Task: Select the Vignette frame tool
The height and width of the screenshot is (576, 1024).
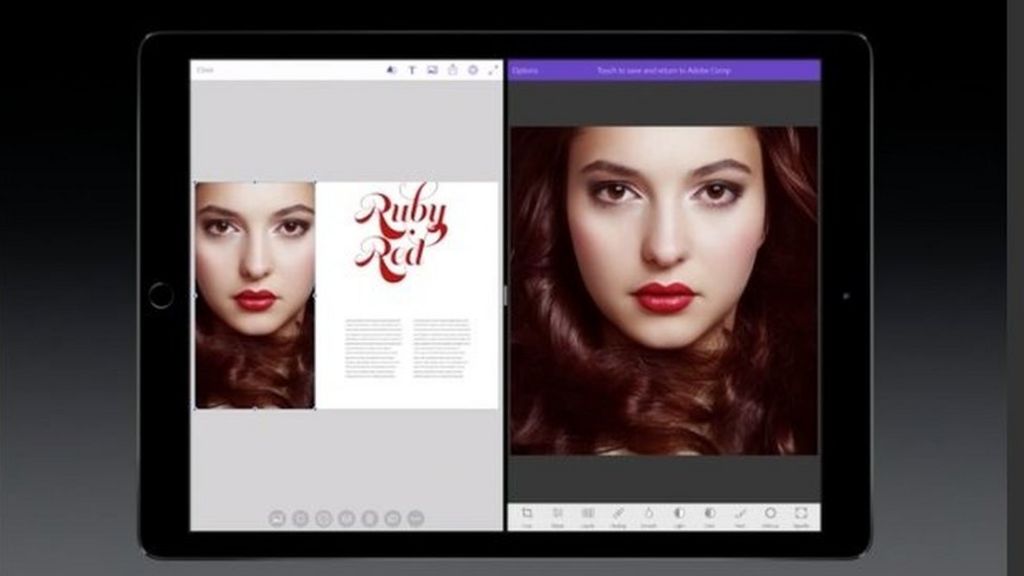Action: [801, 517]
